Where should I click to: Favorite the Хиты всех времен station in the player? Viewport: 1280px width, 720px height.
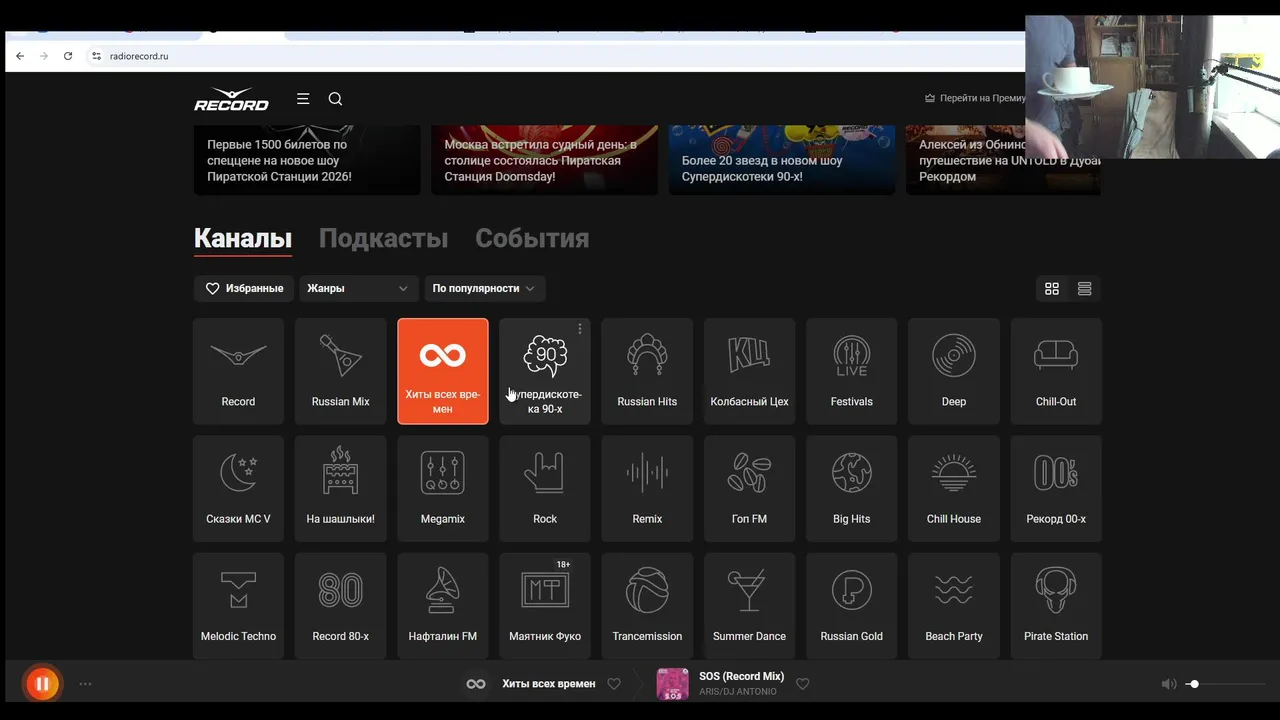coord(614,684)
